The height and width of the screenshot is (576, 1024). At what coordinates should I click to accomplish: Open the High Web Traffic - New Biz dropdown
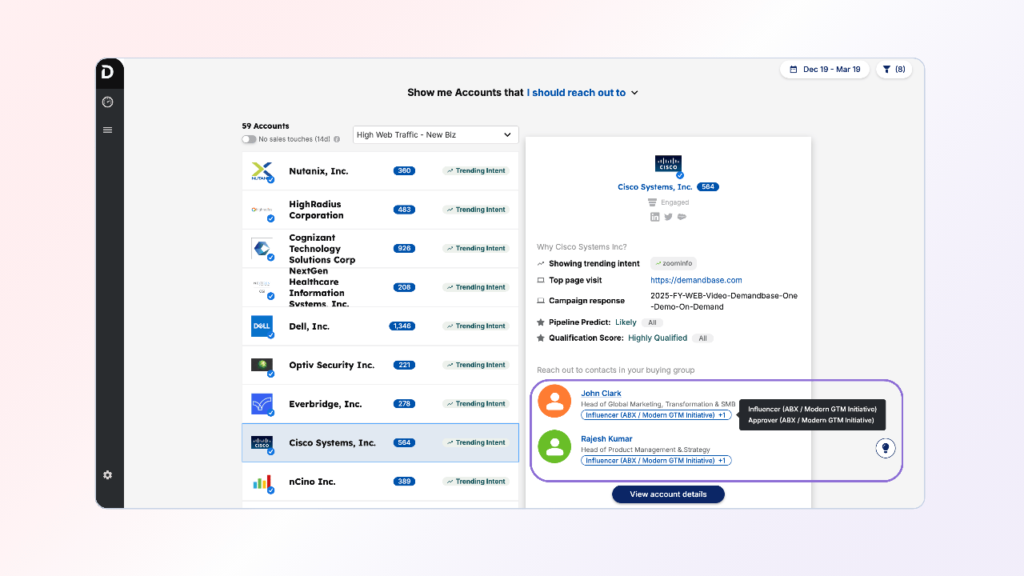tap(435, 135)
